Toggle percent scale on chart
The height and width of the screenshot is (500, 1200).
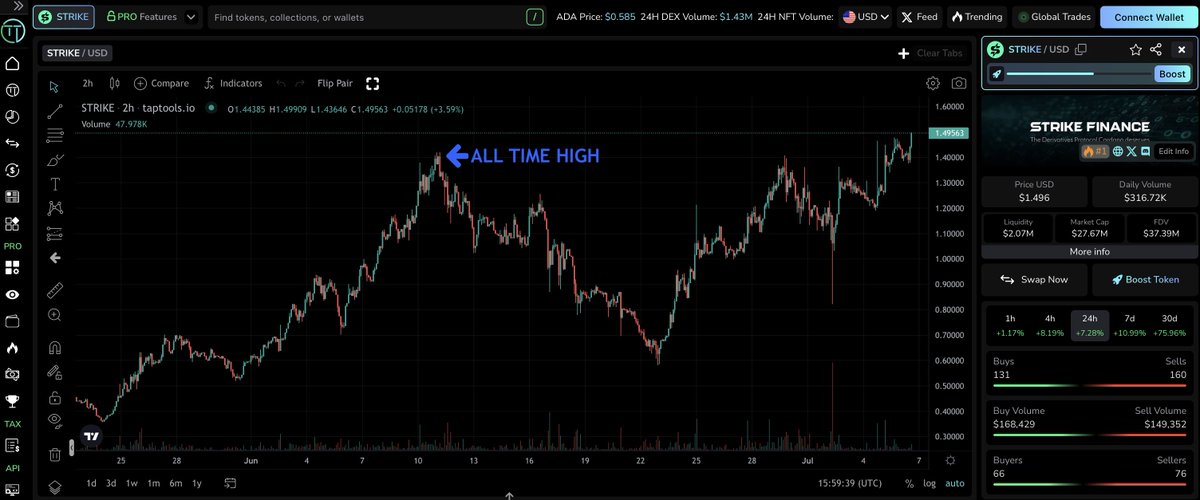click(x=909, y=483)
